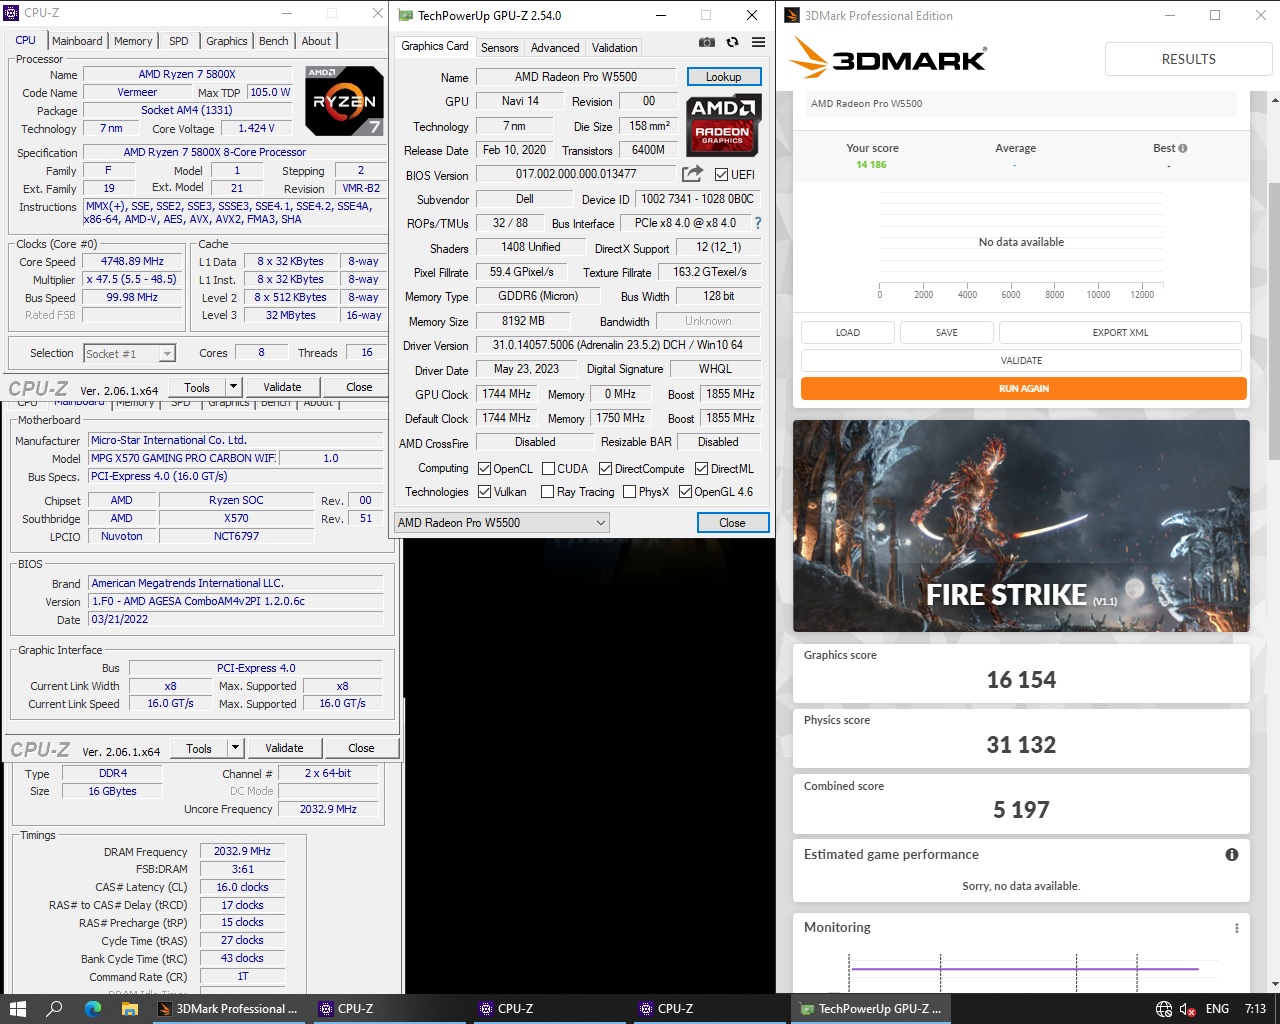The height and width of the screenshot is (1024, 1280).
Task: Click the Ryzen 7 logo in CPU-Z
Action: click(344, 101)
